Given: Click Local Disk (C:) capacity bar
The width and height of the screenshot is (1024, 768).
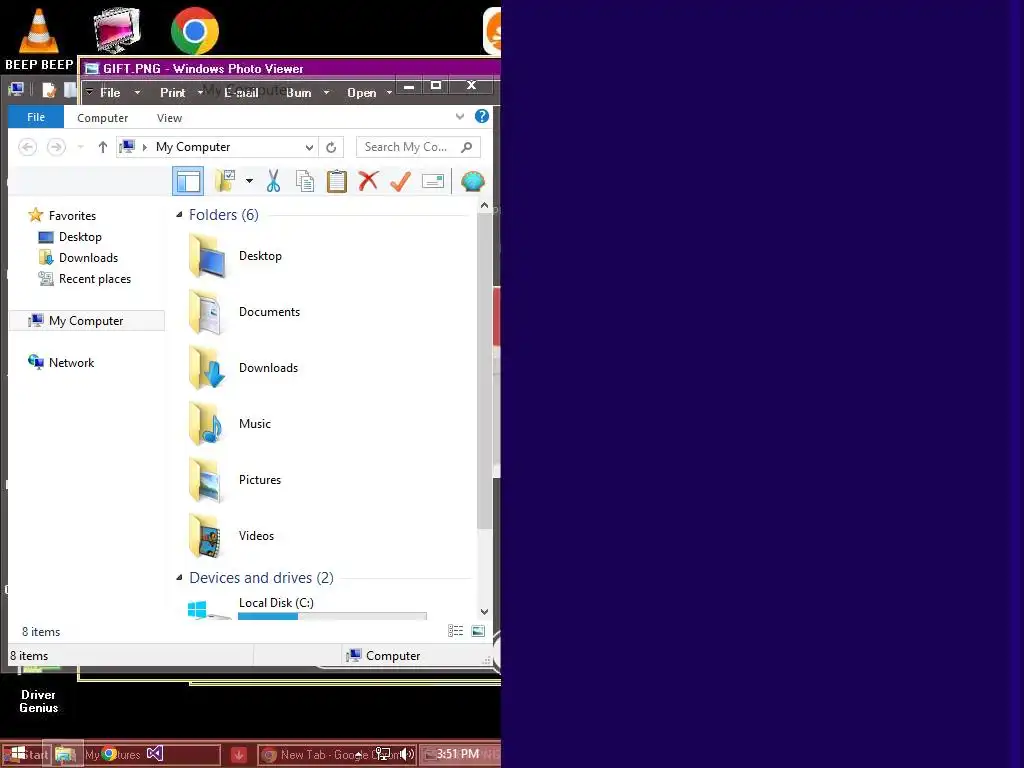Looking at the screenshot, I should point(332,616).
